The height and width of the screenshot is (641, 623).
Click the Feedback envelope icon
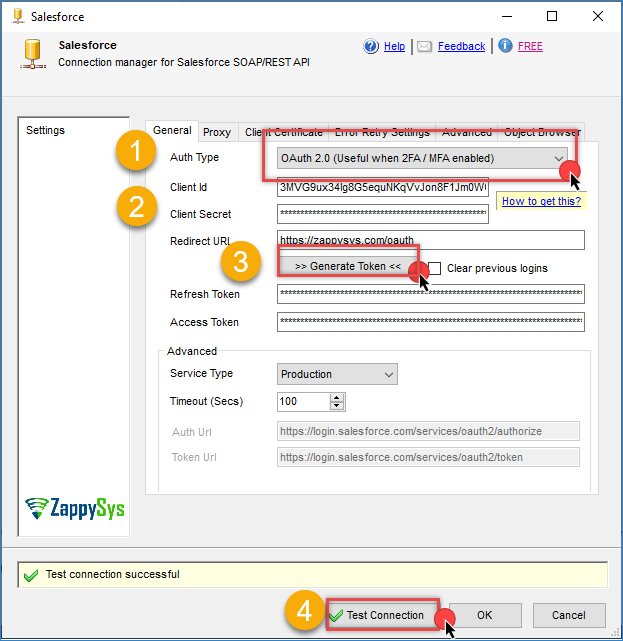(424, 47)
